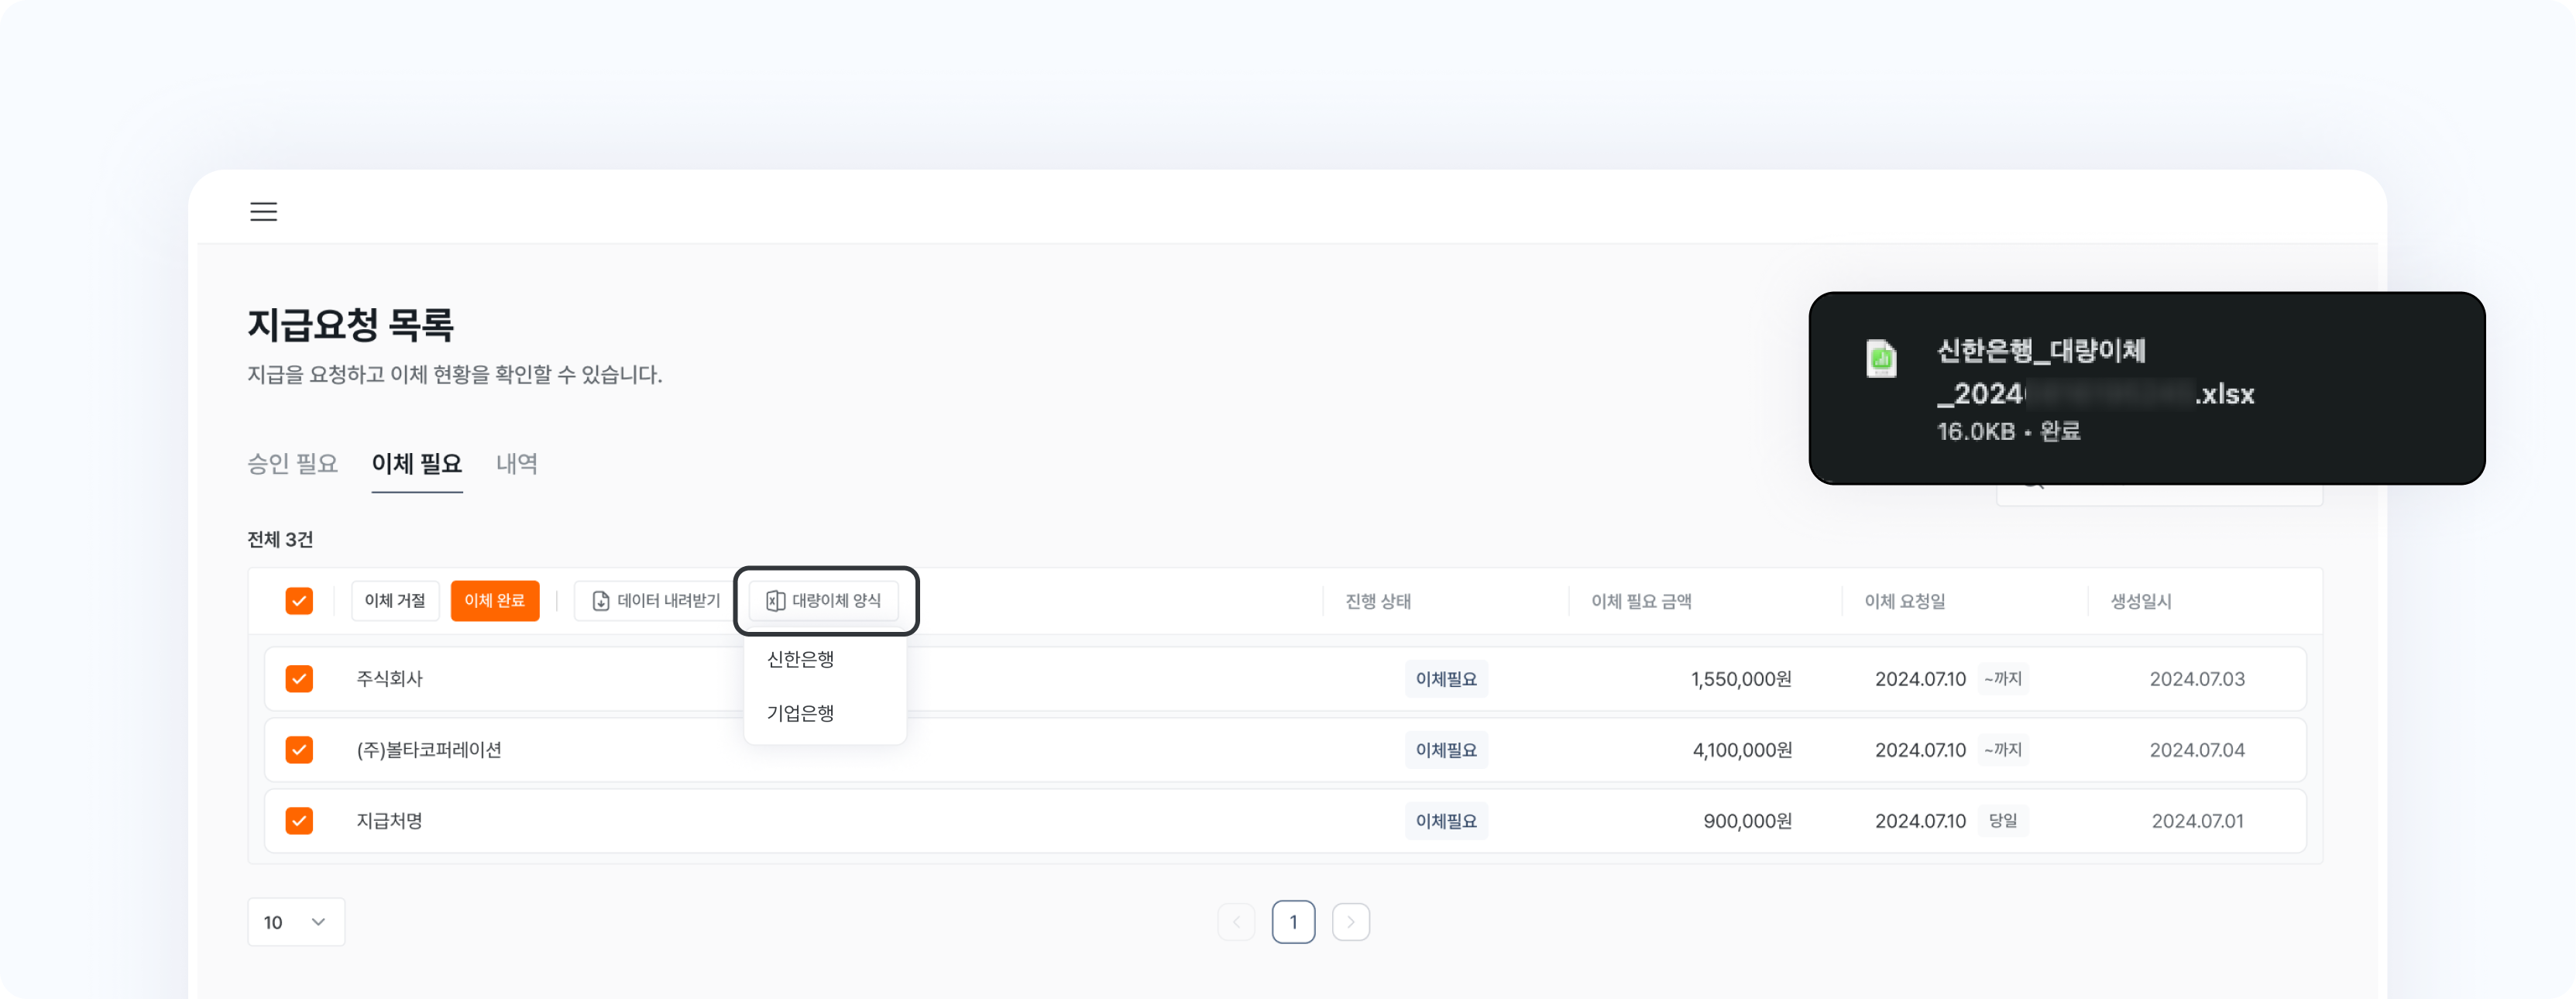Click the 이체 거절 button
The width and height of the screenshot is (2576, 999).
[395, 601]
